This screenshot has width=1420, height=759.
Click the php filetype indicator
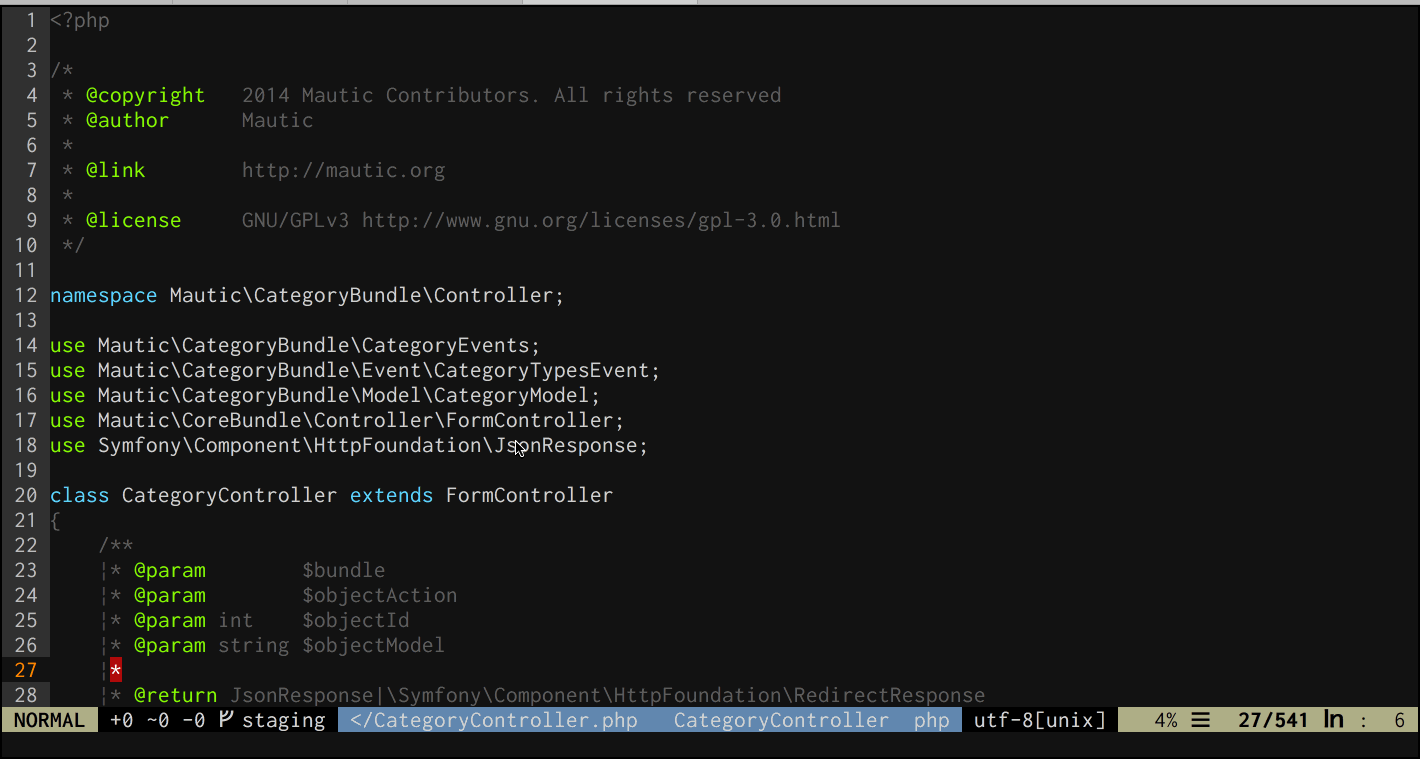point(932,720)
